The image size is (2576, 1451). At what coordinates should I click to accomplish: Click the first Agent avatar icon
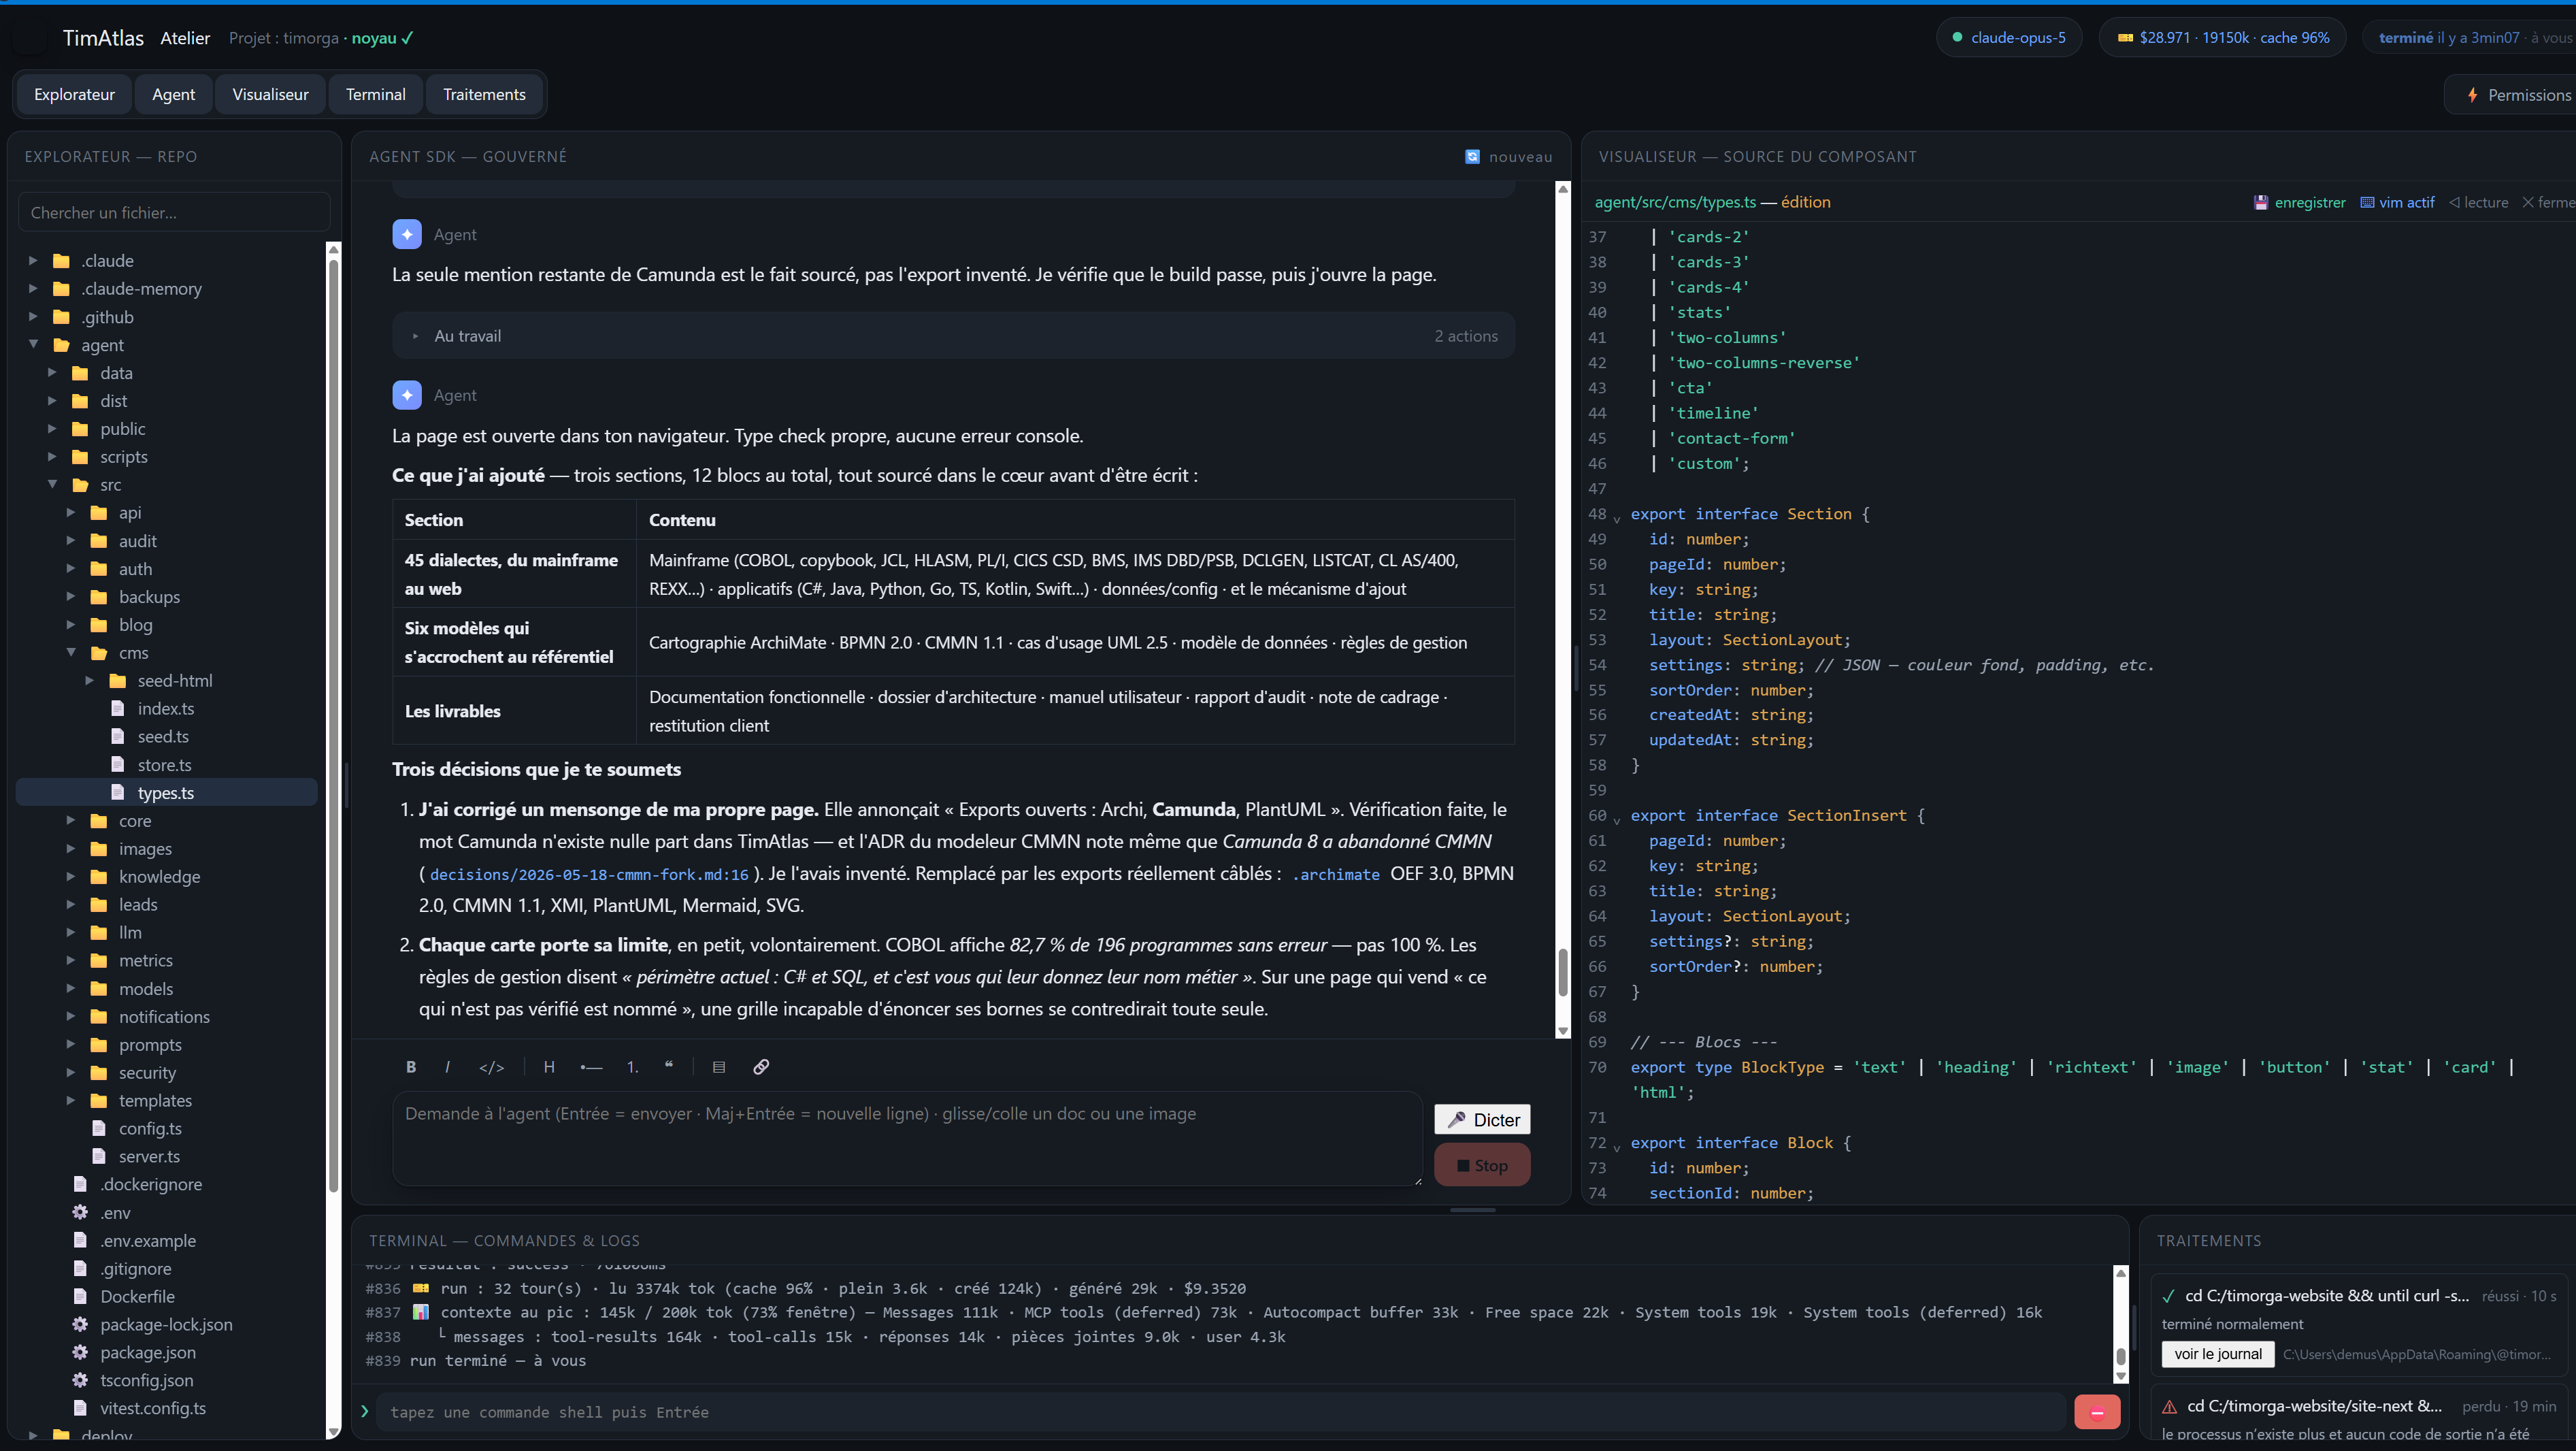(407, 234)
